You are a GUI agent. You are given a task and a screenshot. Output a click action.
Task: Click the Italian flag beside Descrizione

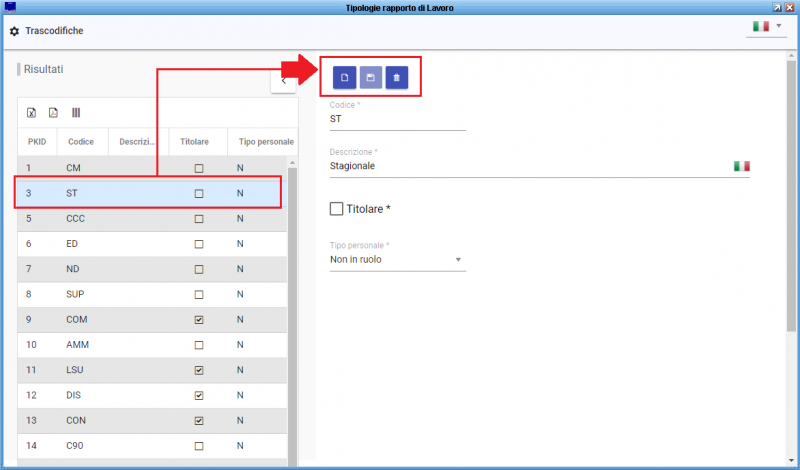[742, 166]
